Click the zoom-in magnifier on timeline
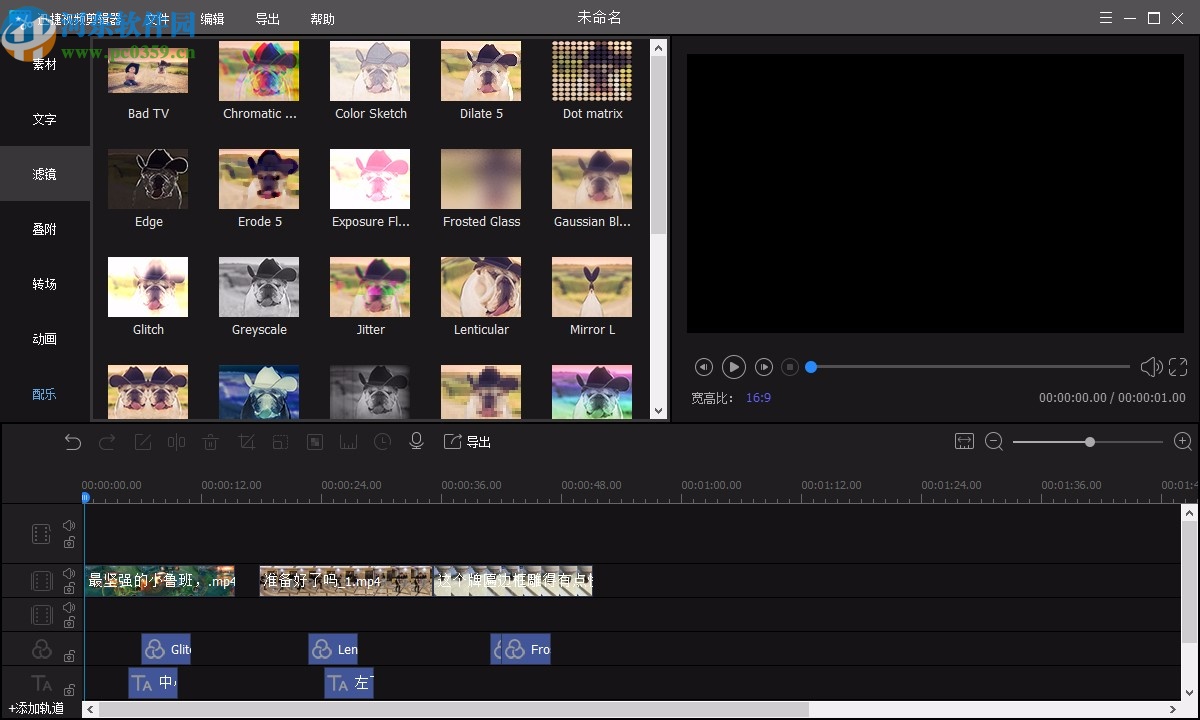Viewport: 1200px width, 720px height. click(x=1183, y=442)
